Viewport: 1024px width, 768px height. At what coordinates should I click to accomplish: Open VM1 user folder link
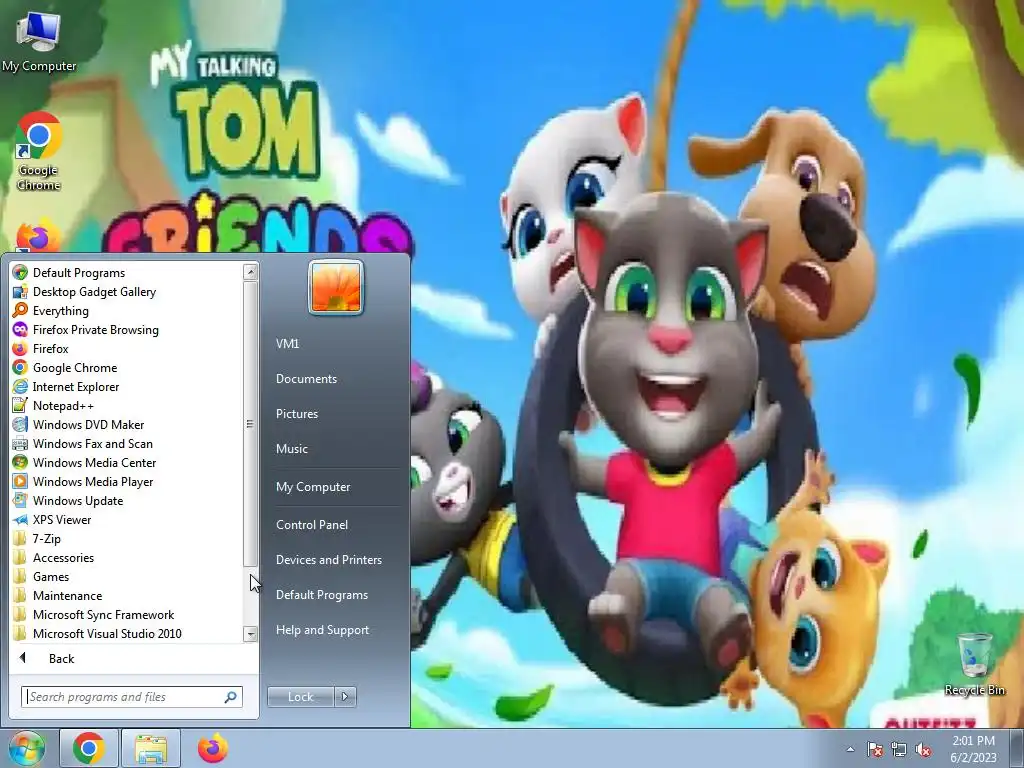(287, 344)
